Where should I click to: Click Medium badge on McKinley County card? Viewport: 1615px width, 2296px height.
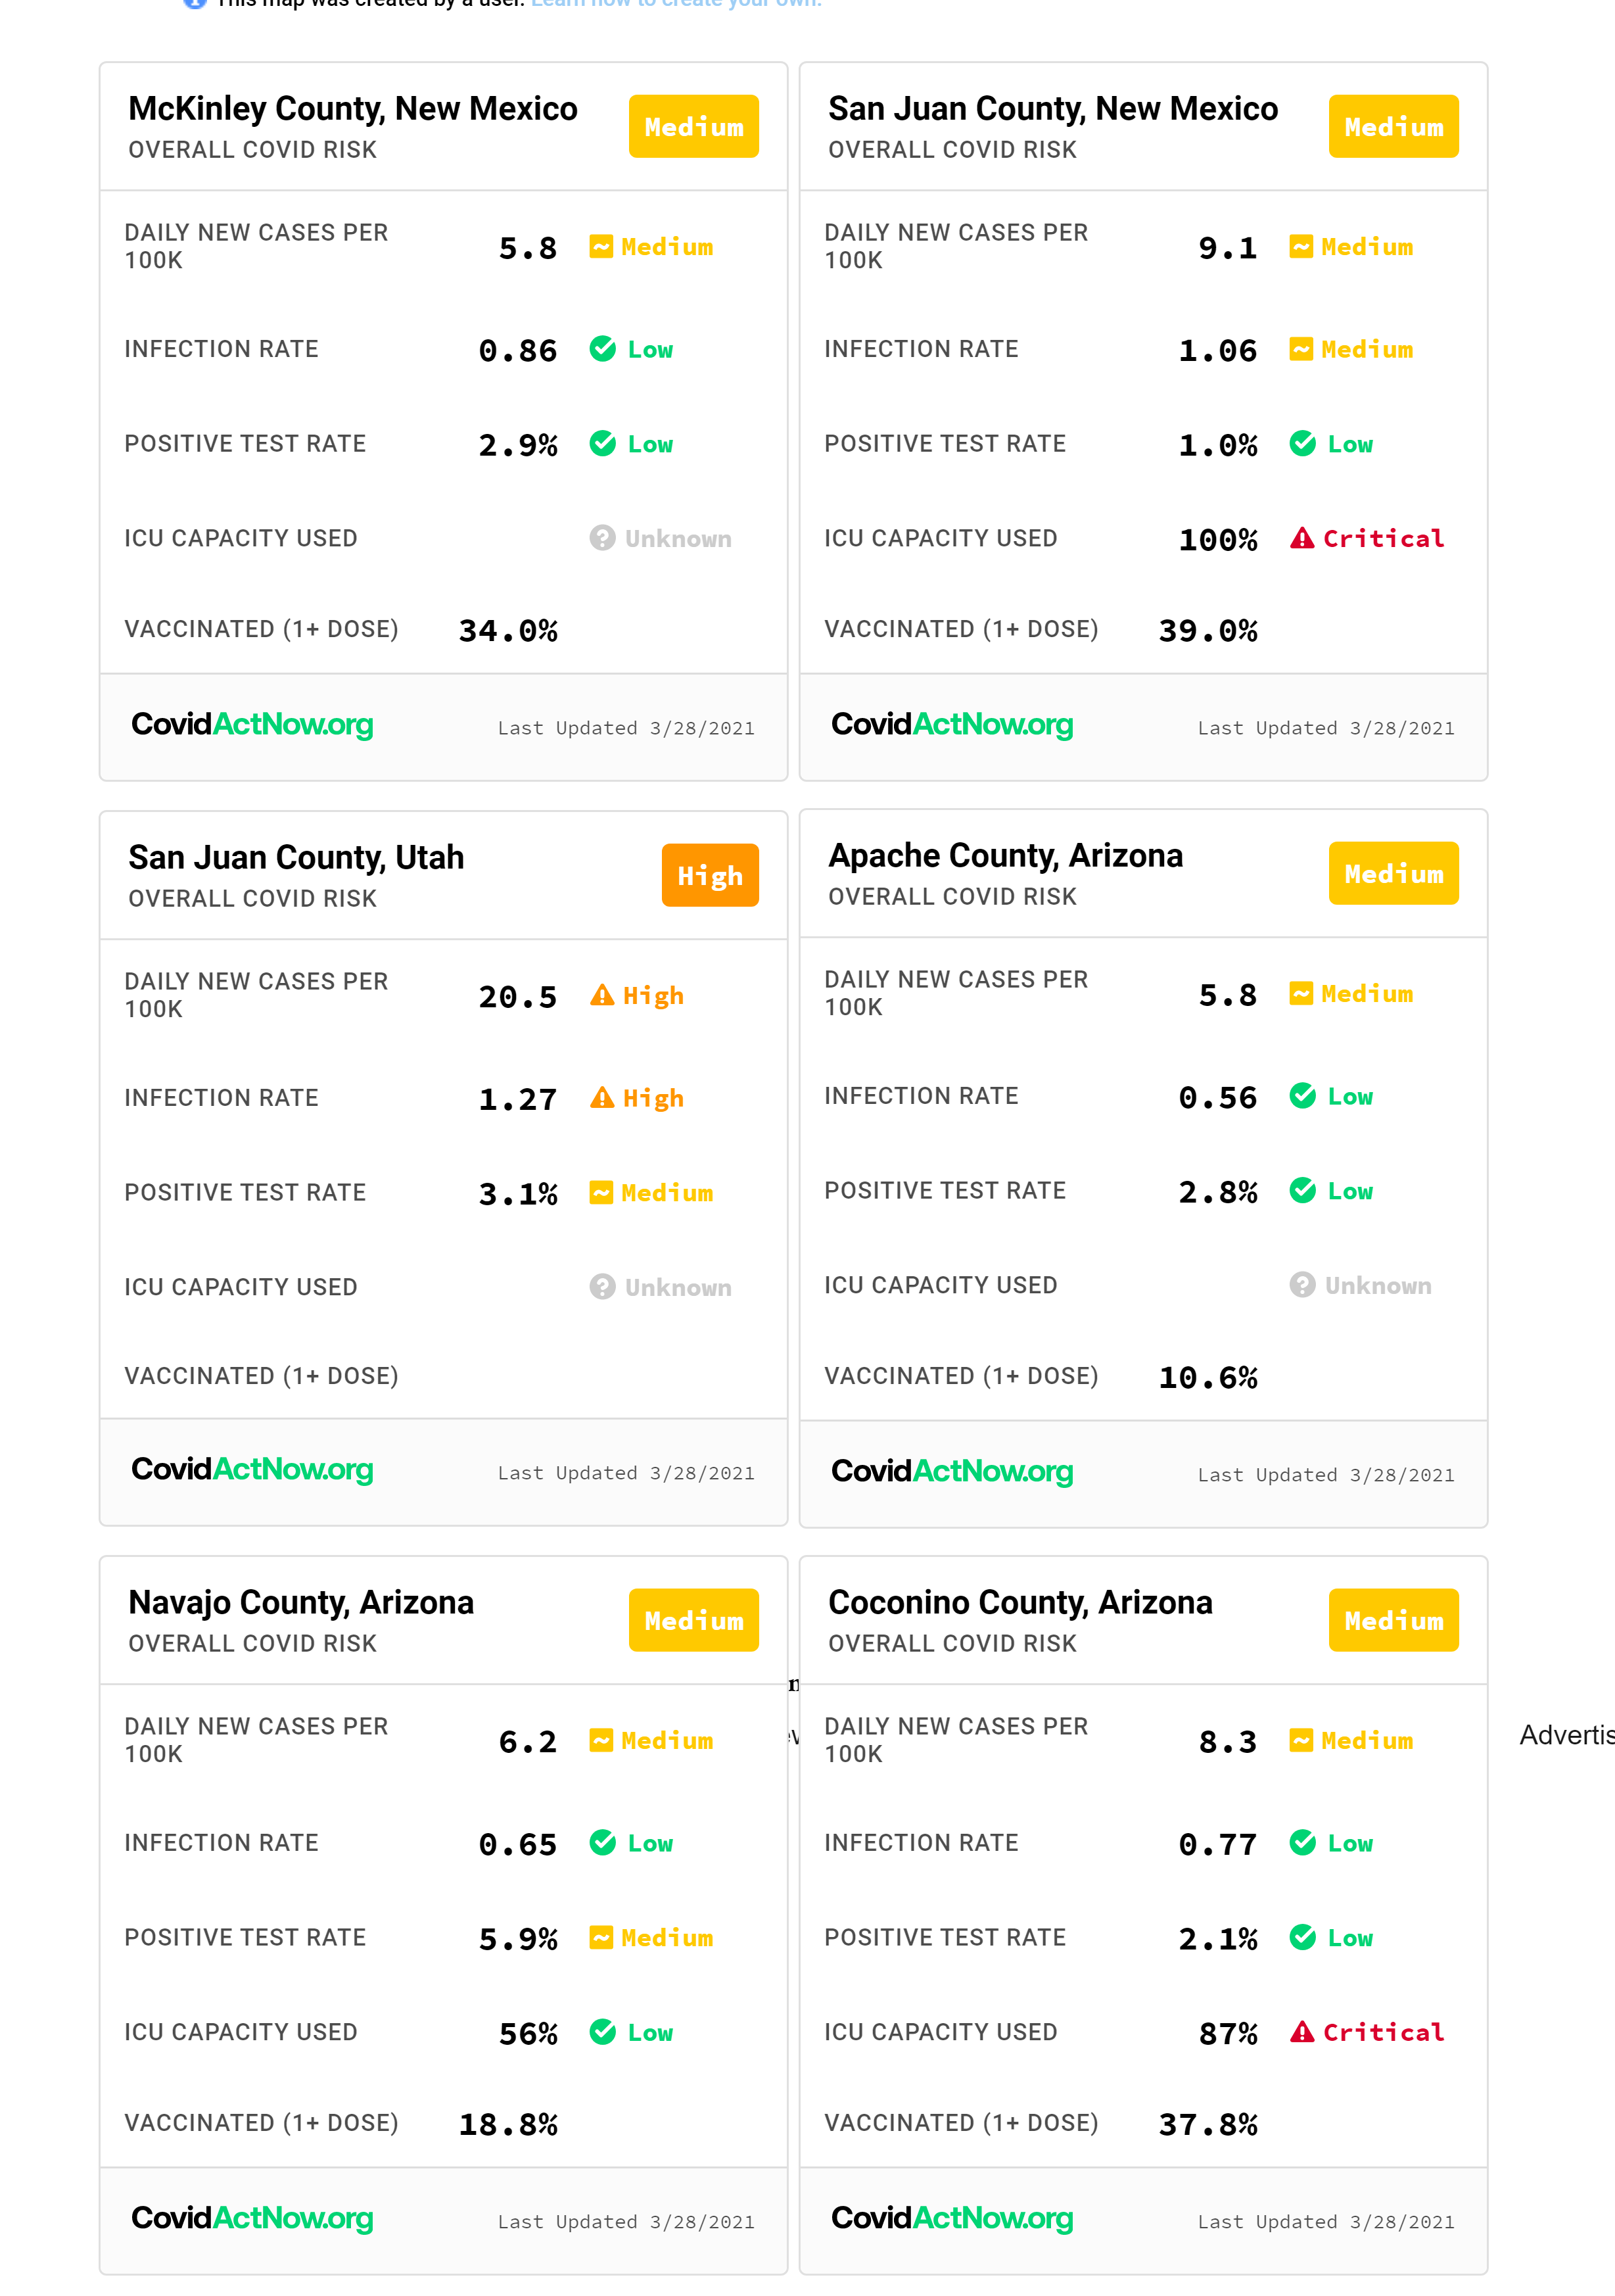[x=693, y=127]
